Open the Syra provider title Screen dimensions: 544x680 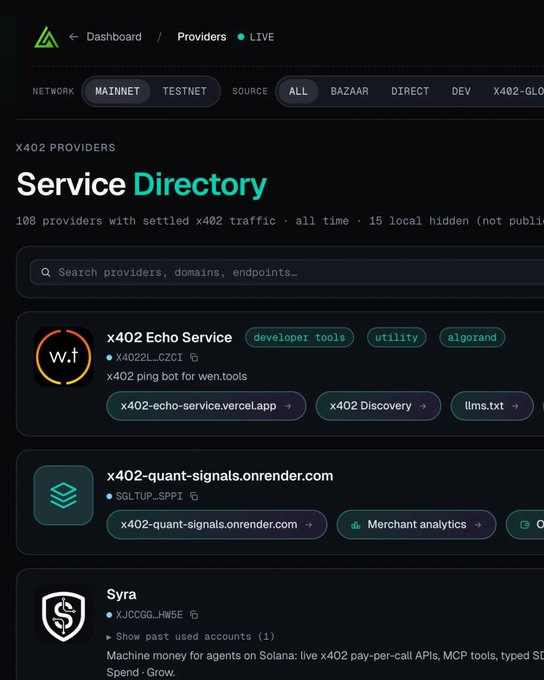(121, 594)
